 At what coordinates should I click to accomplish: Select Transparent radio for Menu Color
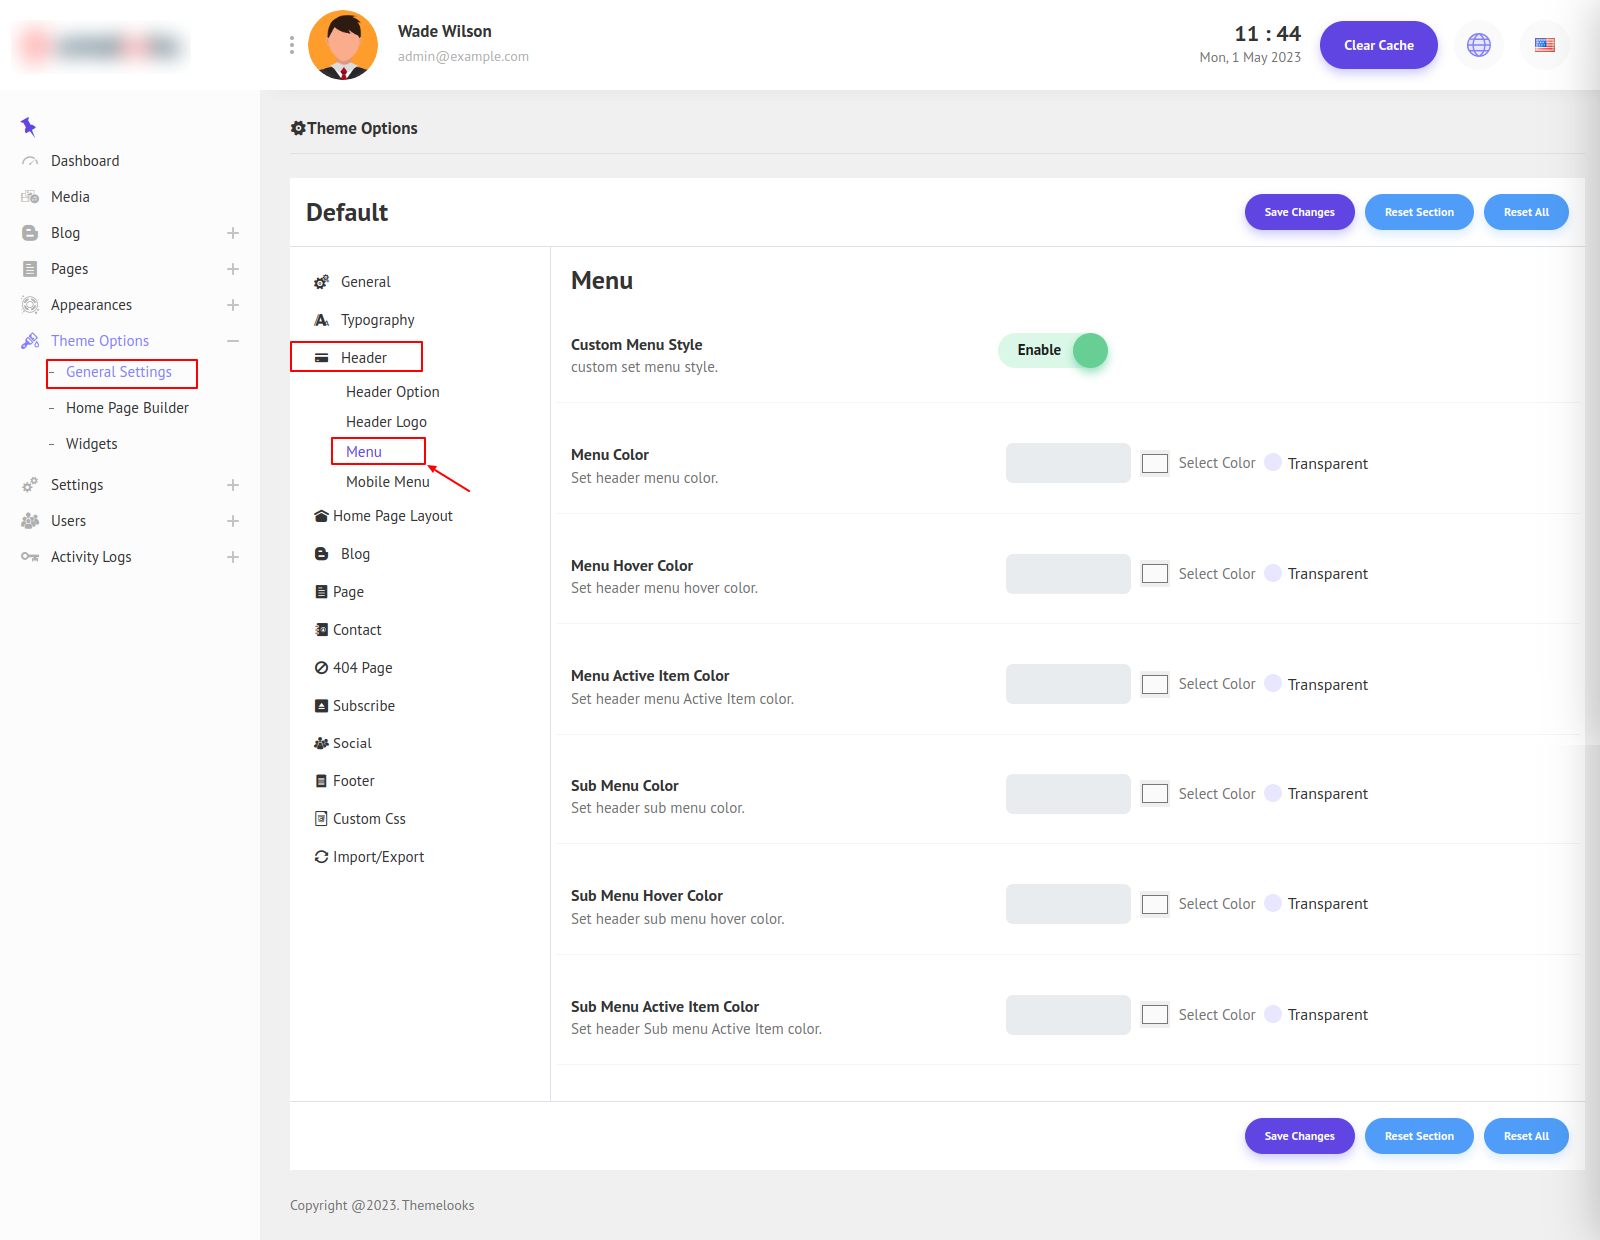click(1273, 463)
